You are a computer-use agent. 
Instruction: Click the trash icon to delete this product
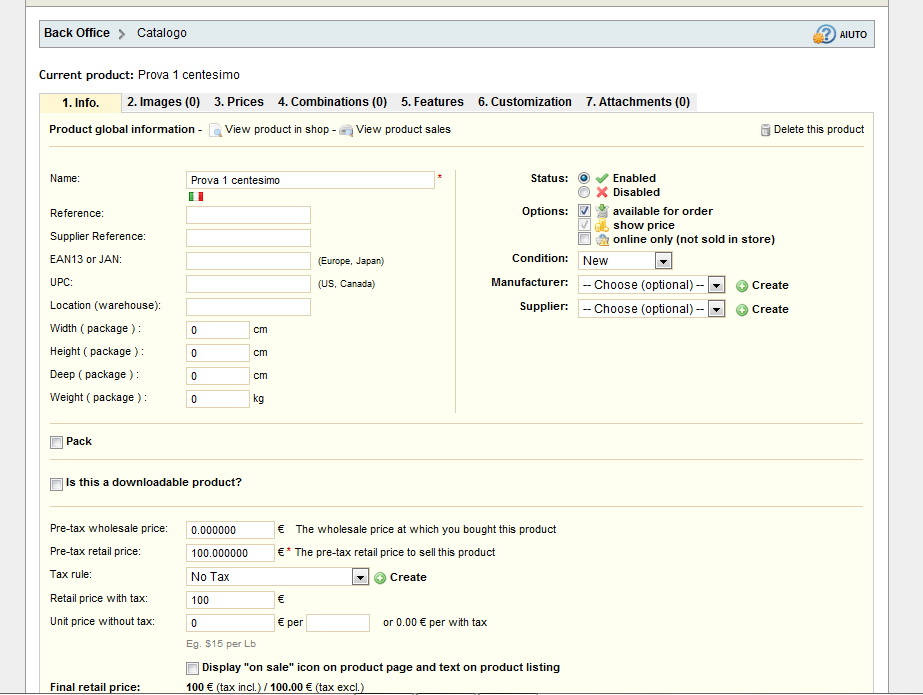click(765, 130)
